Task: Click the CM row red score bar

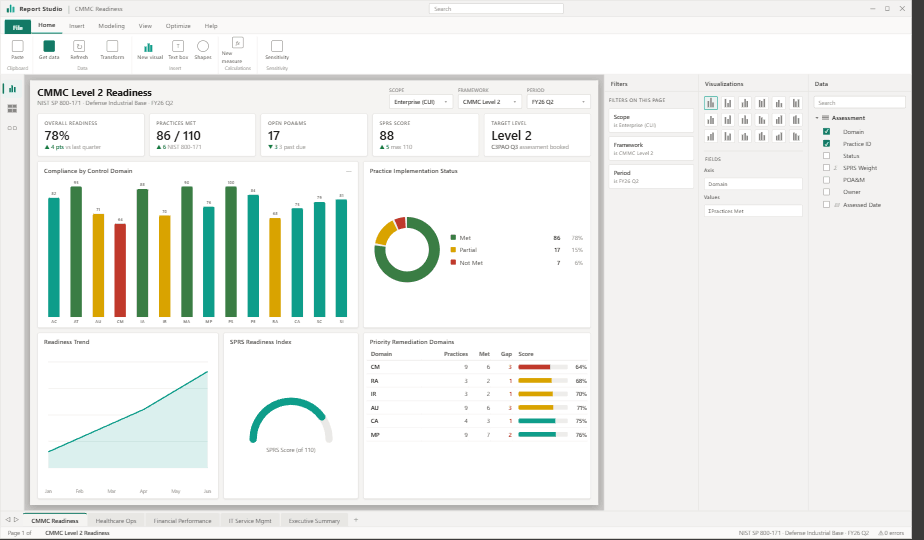Action: [534, 367]
